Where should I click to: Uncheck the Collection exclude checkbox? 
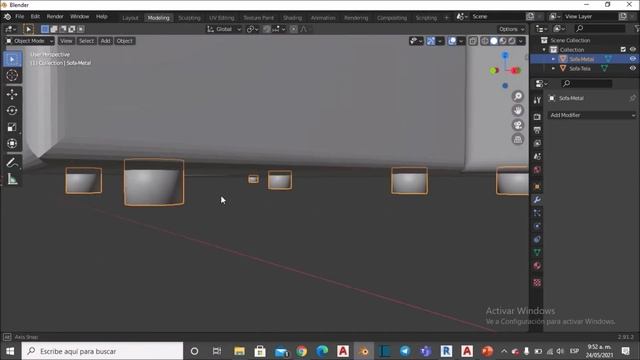point(623,49)
